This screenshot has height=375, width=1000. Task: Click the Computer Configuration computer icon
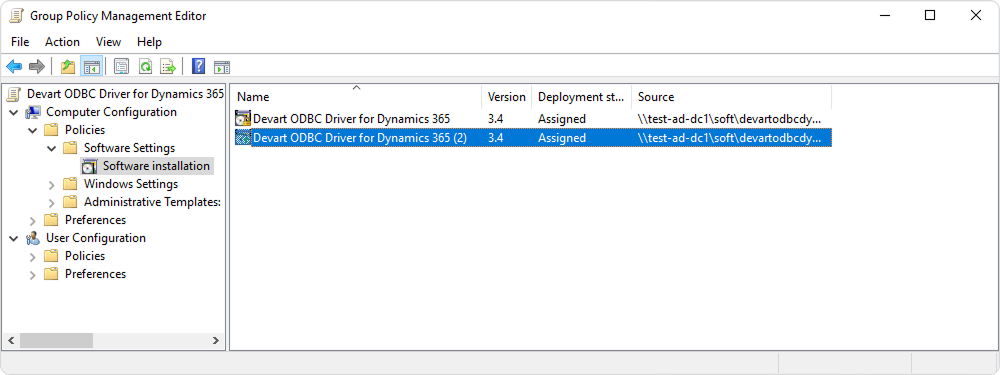tap(33, 112)
